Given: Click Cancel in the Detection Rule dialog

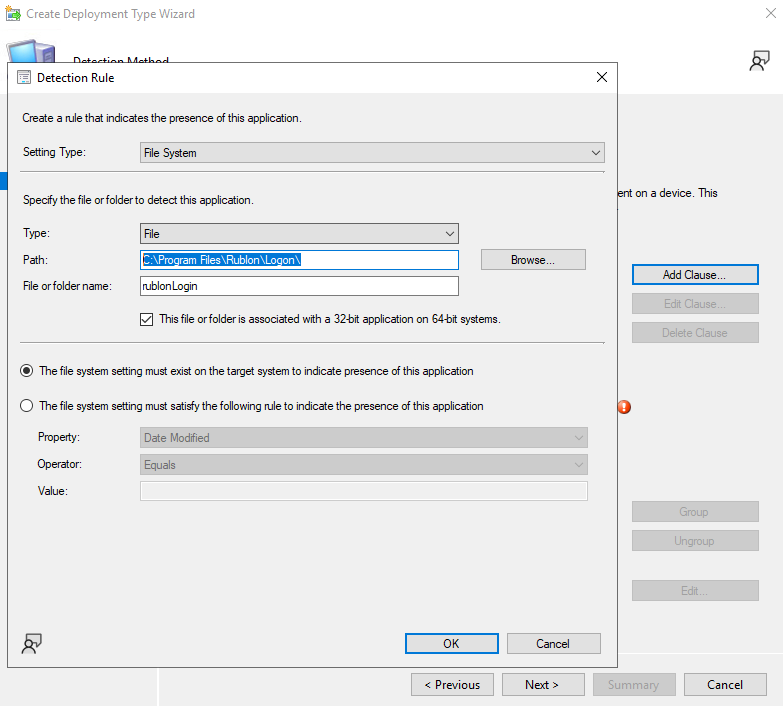Looking at the screenshot, I should coord(553,643).
